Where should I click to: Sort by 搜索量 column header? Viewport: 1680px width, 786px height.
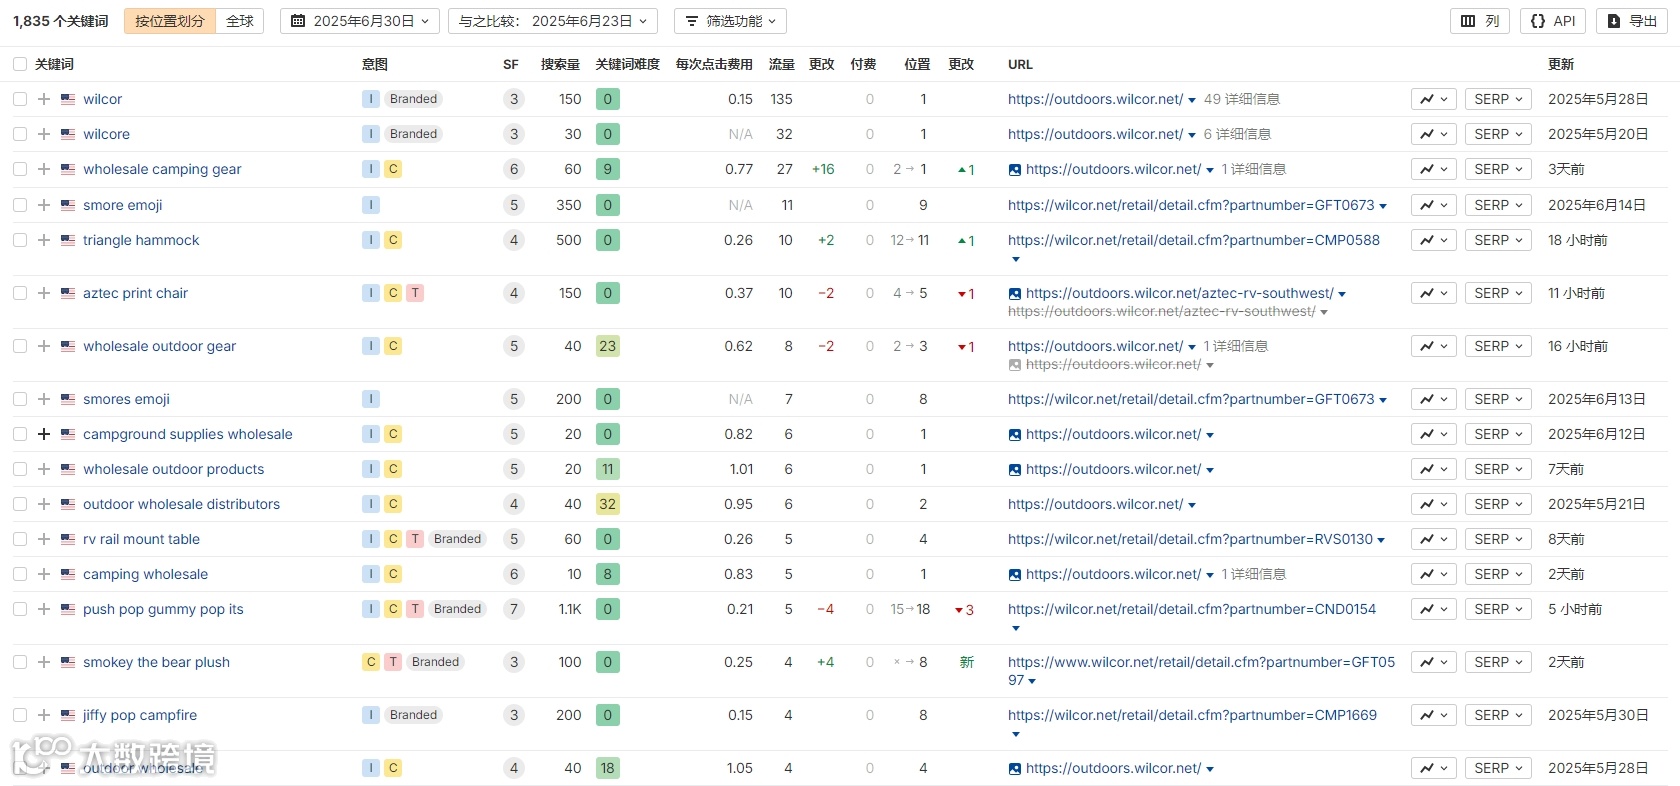560,64
